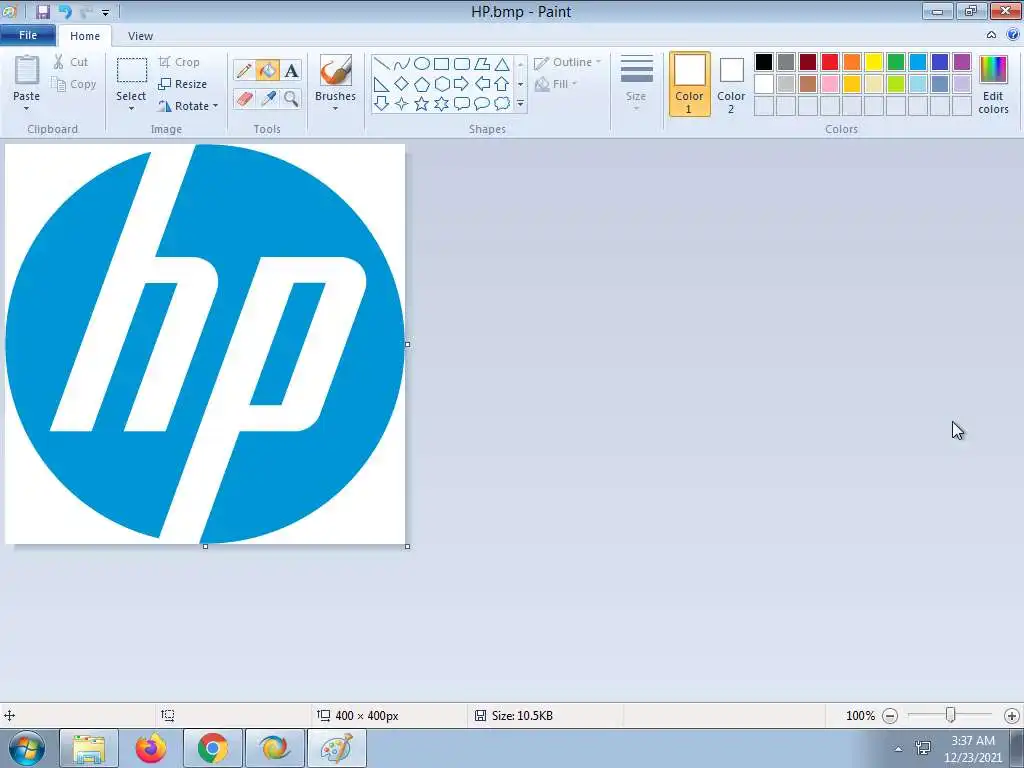
Task: Click the Undo icon in title bar
Action: tap(65, 12)
